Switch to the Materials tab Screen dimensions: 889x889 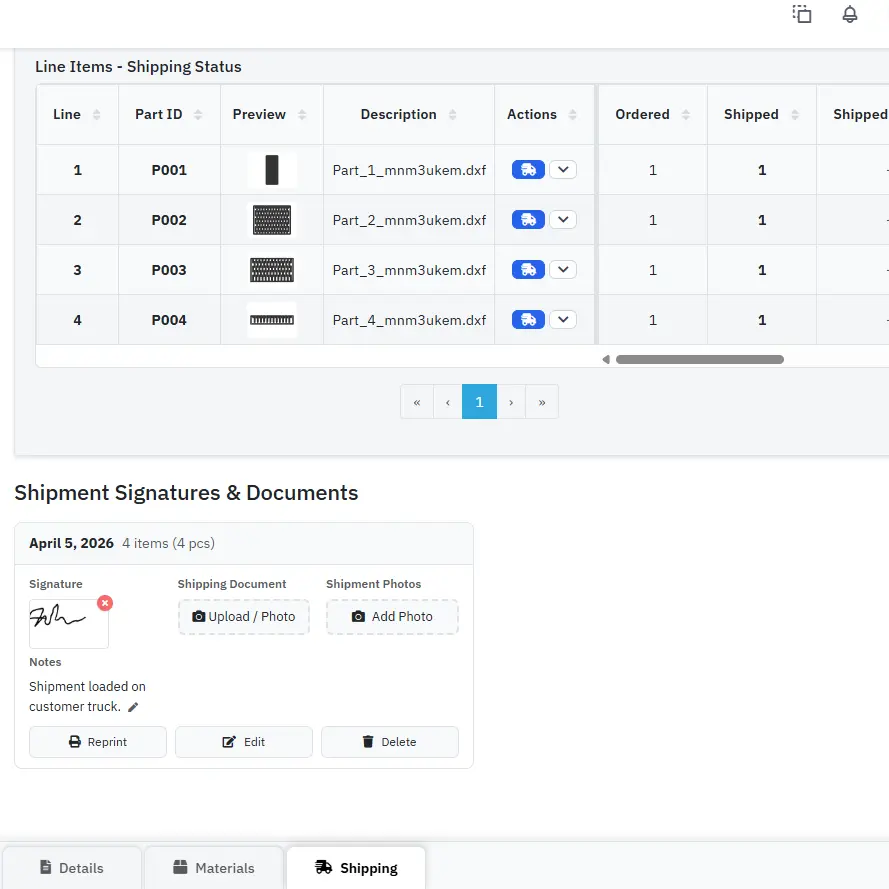(213, 868)
